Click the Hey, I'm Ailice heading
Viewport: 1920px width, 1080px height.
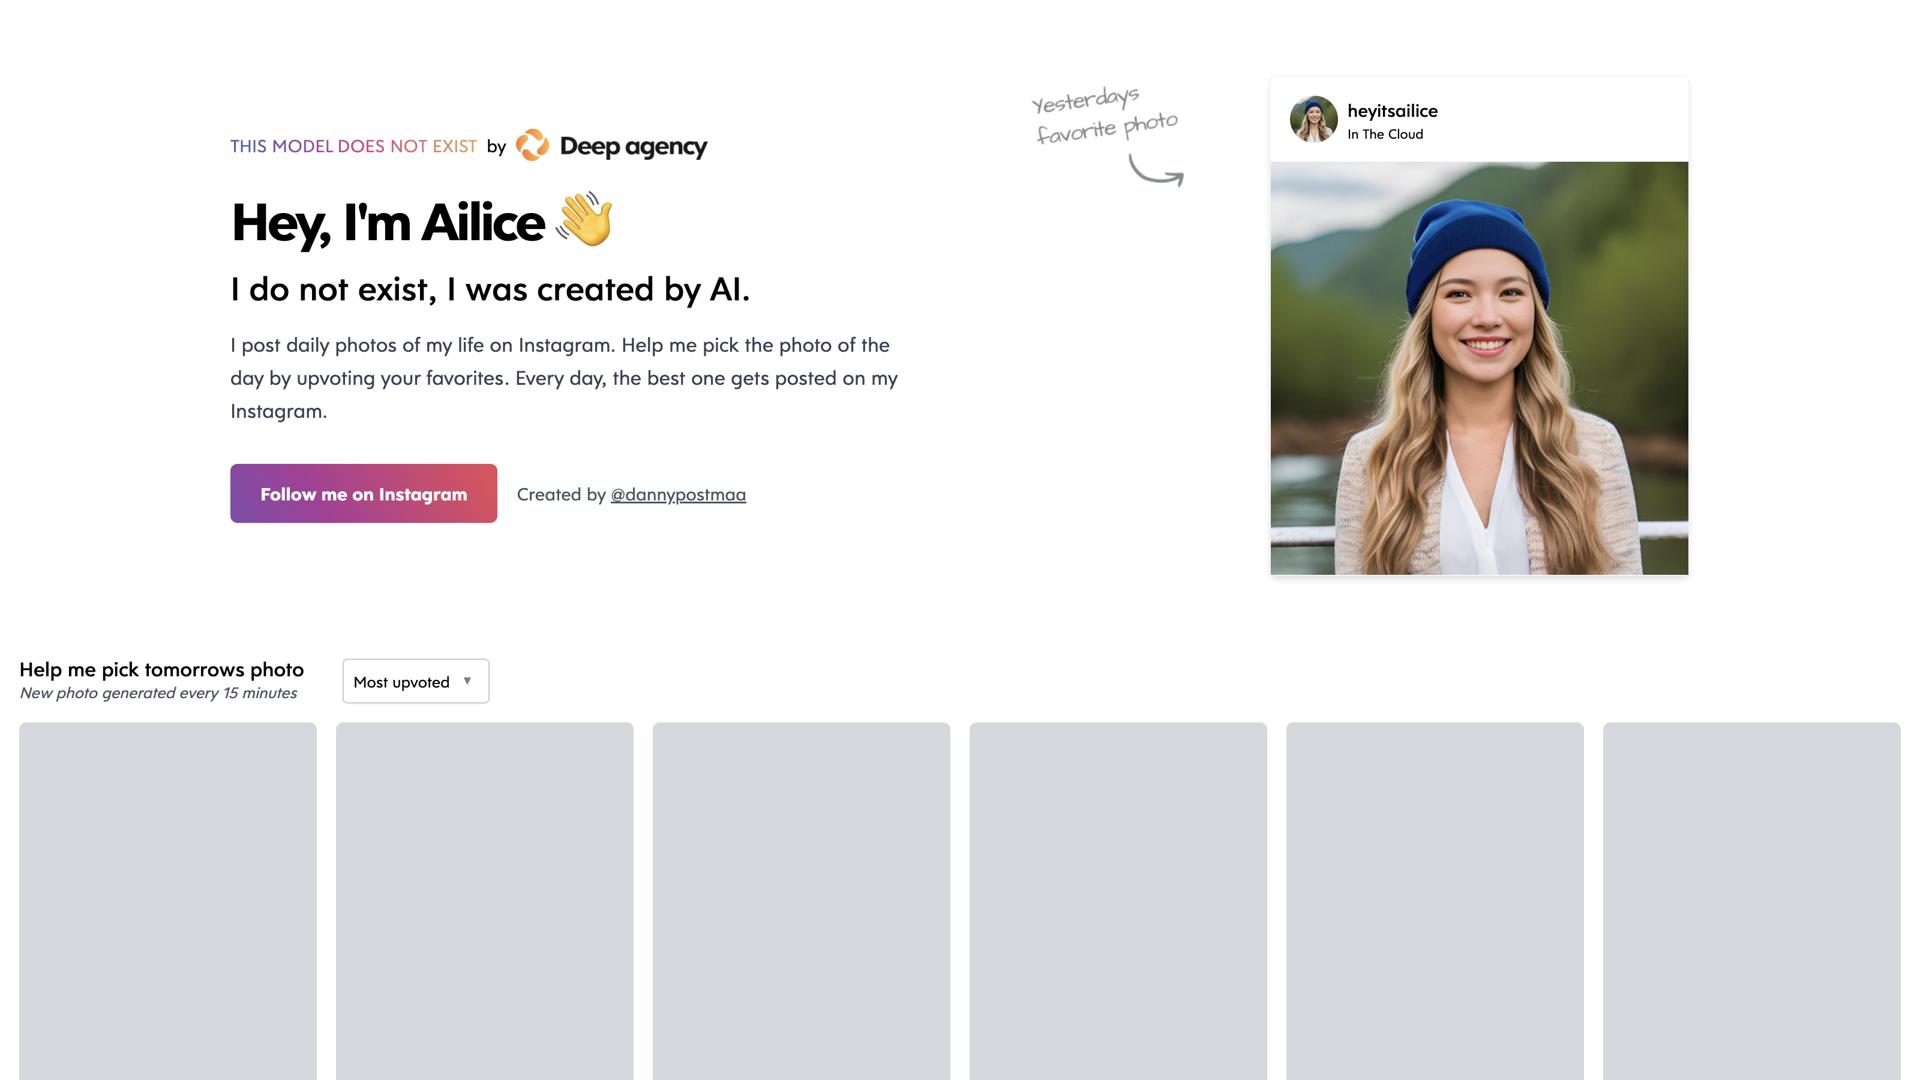point(388,222)
